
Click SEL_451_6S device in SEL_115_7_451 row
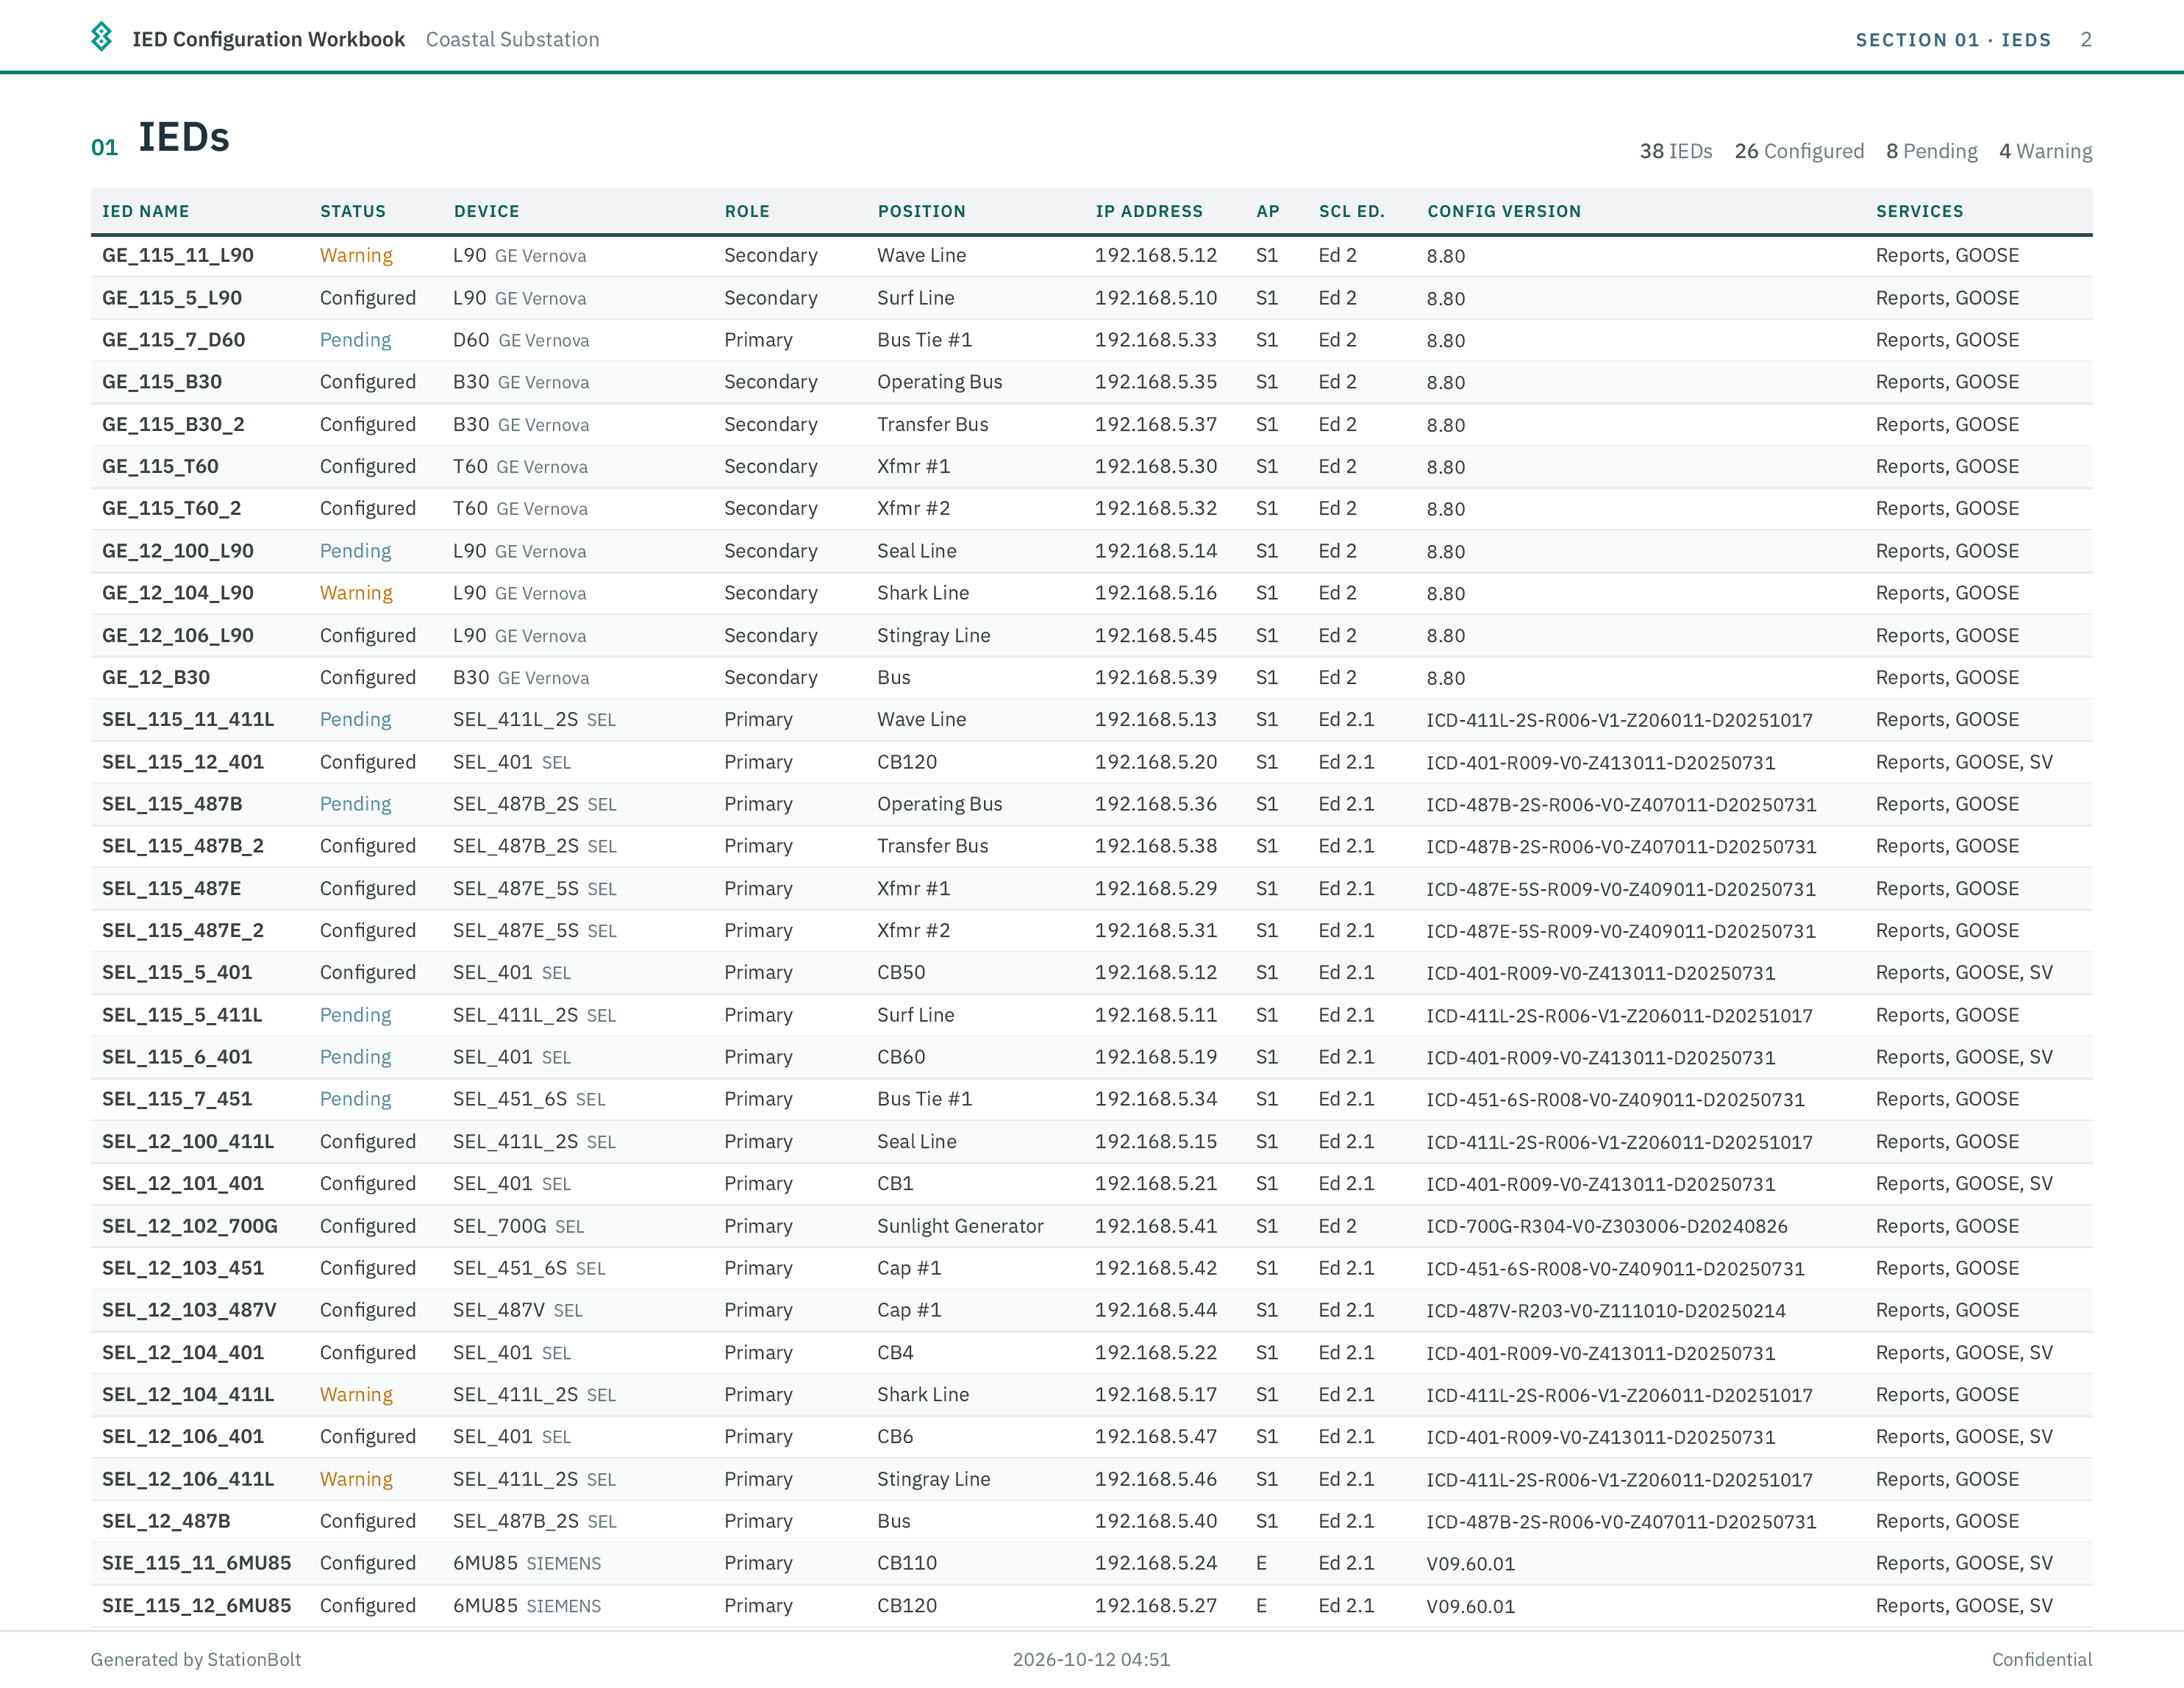(x=510, y=1099)
